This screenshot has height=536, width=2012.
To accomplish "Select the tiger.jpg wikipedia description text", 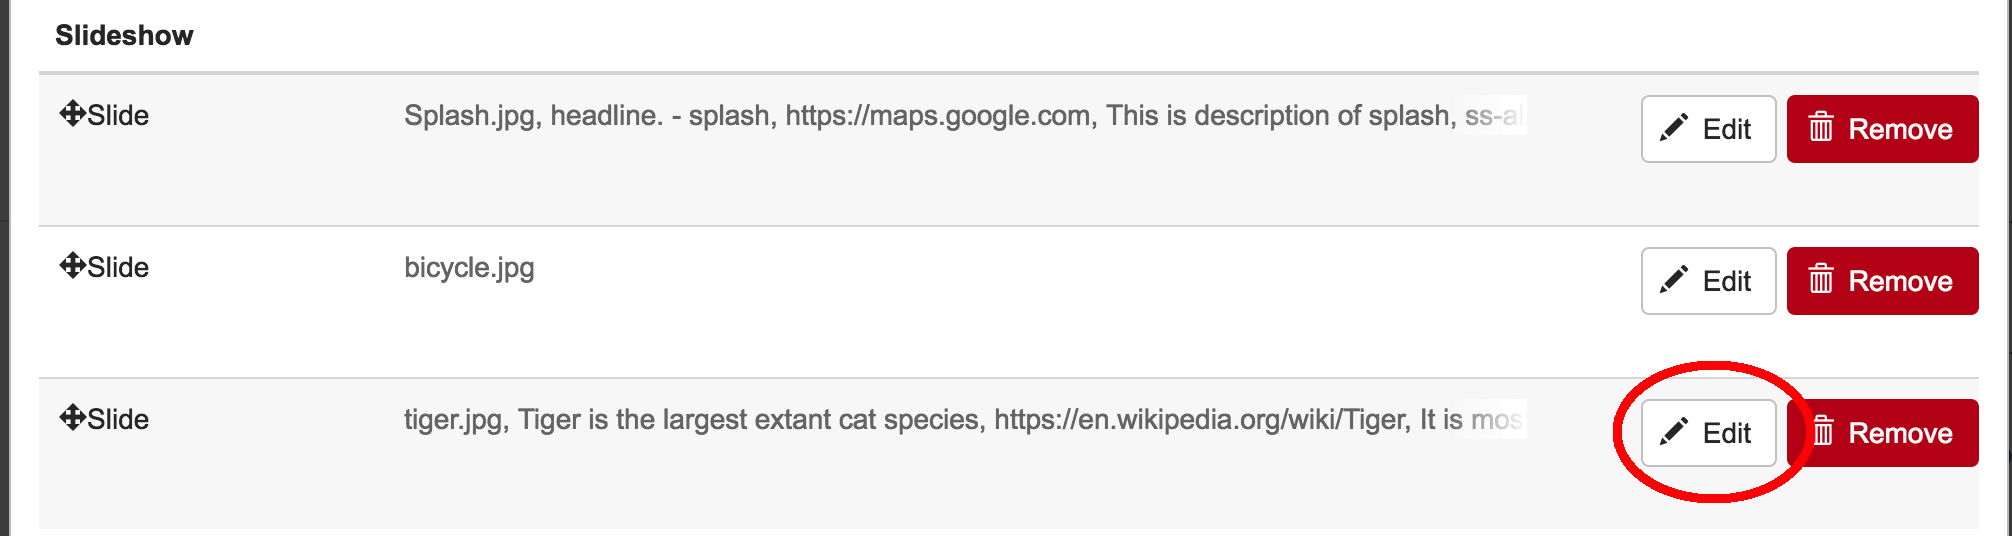I will point(964,420).
